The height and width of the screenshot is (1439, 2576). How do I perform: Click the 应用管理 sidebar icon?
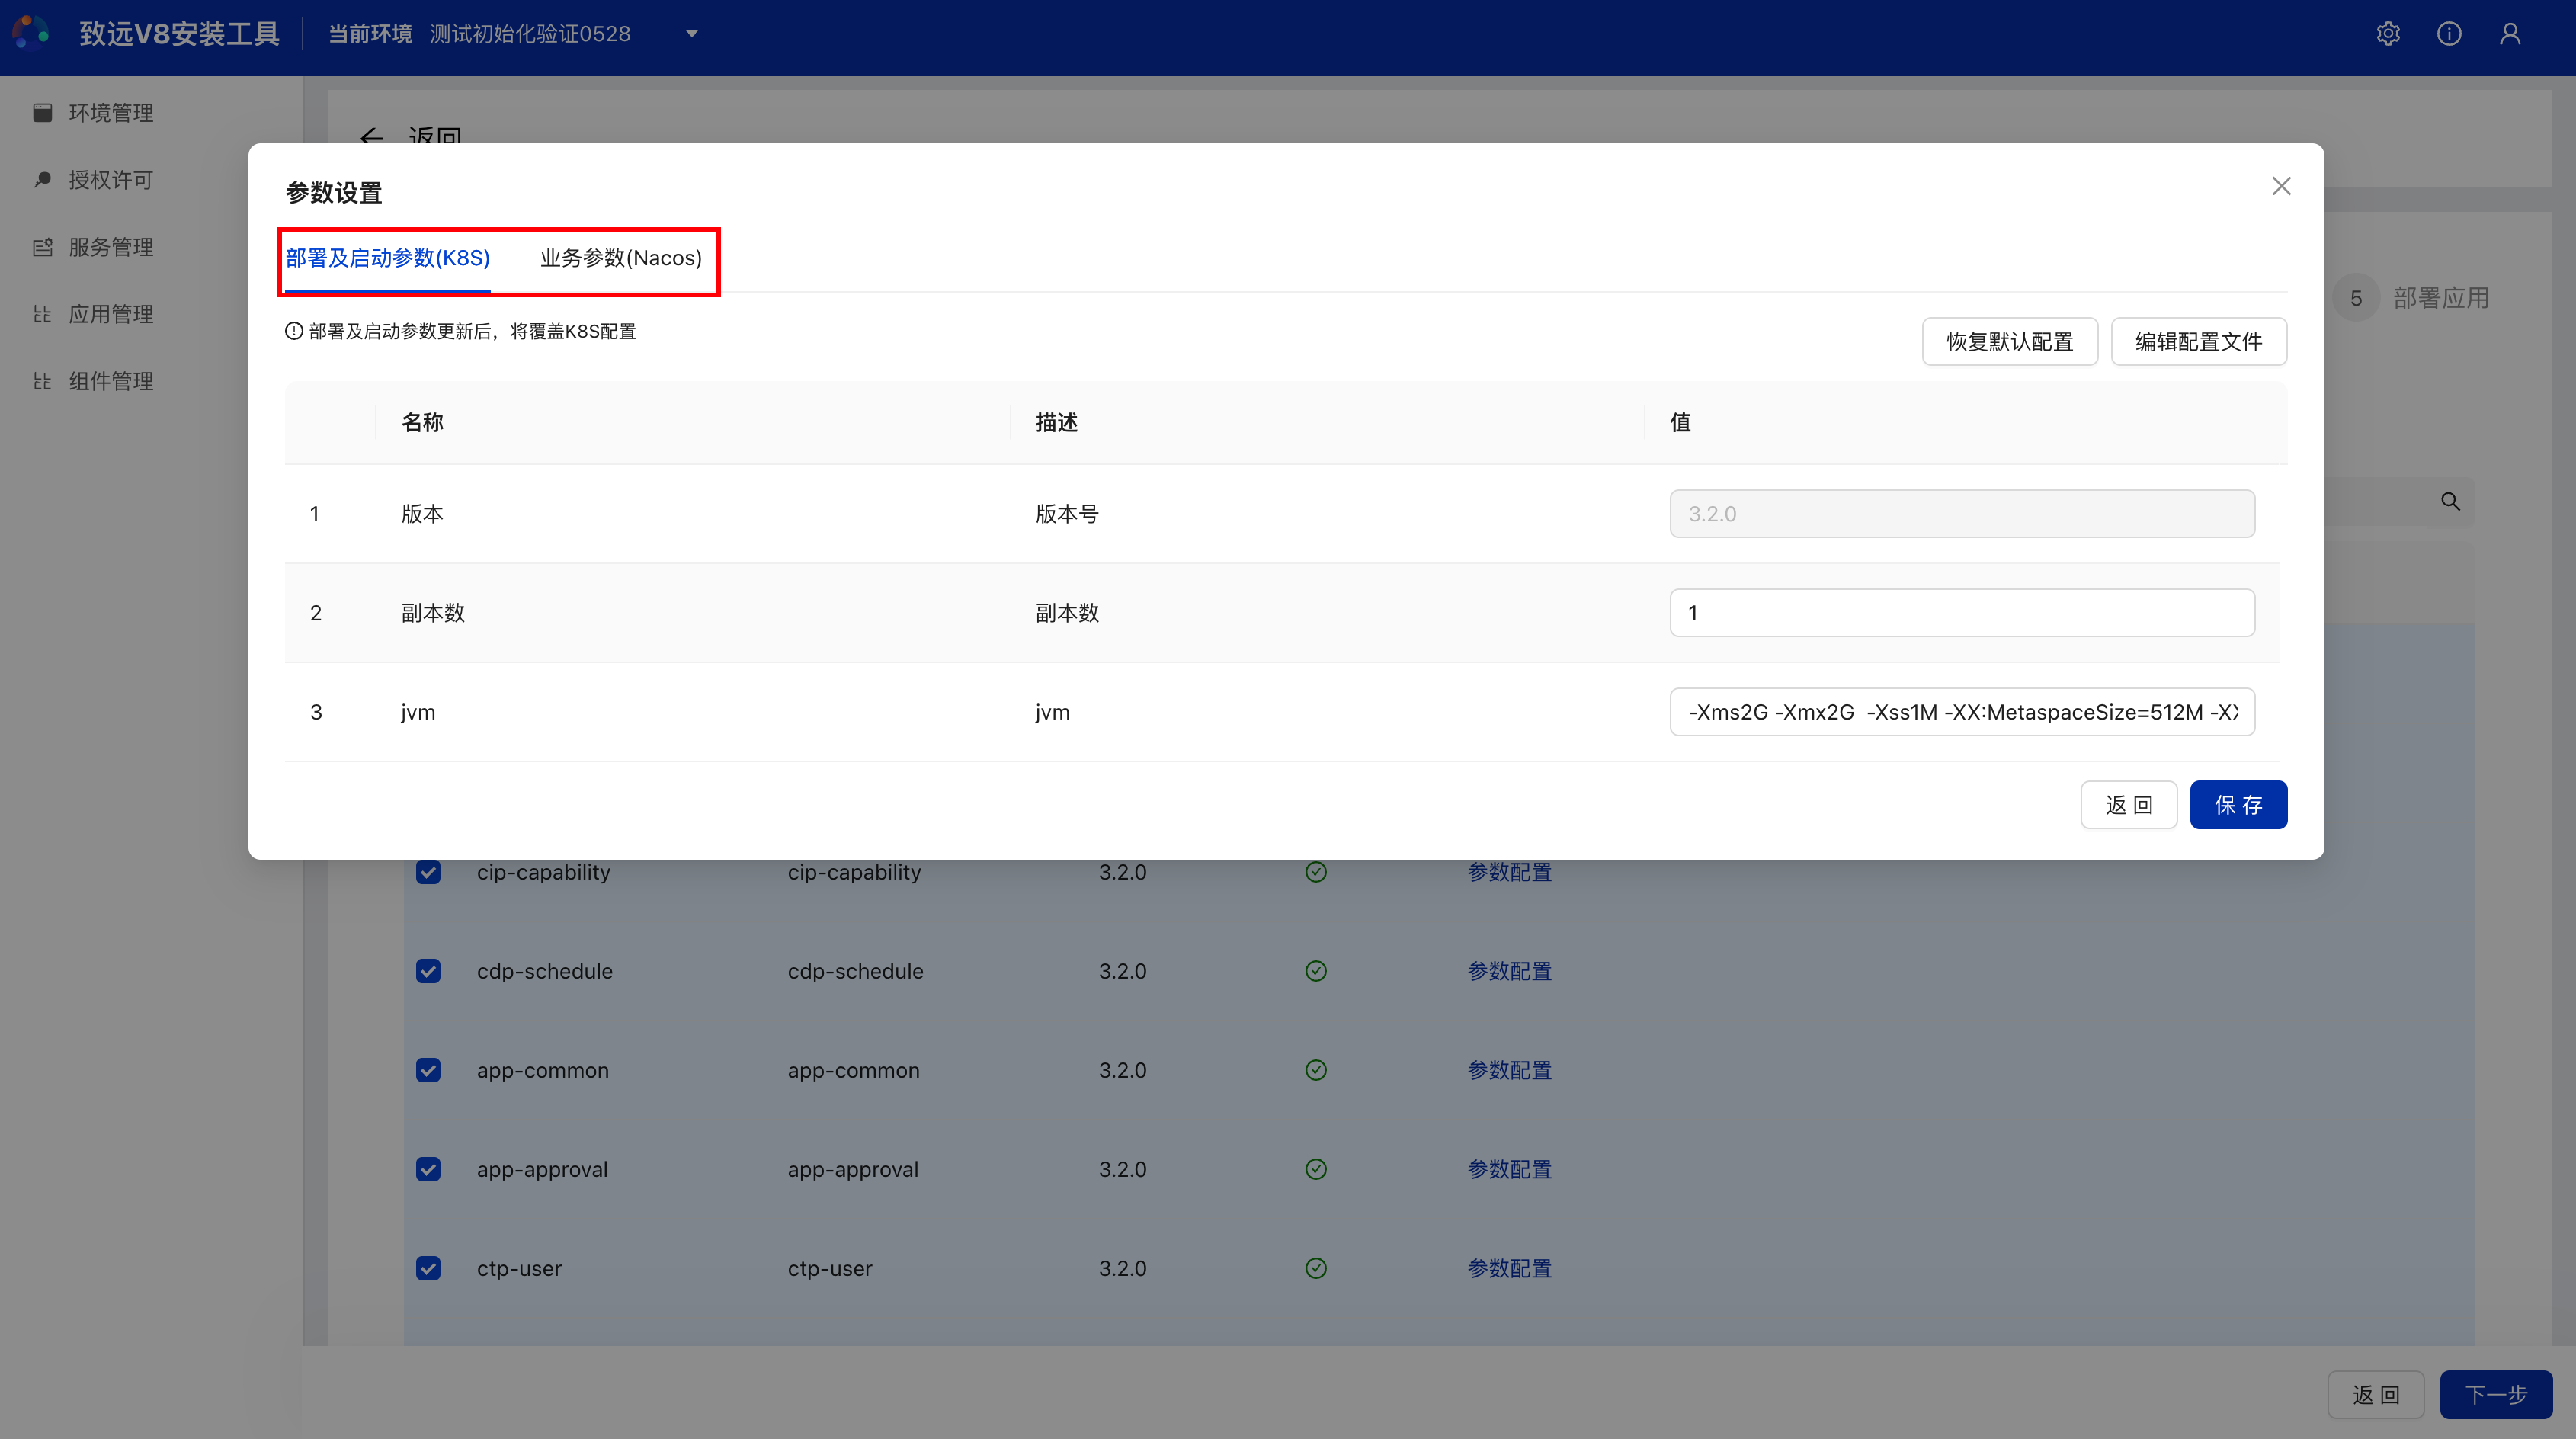pos(42,314)
